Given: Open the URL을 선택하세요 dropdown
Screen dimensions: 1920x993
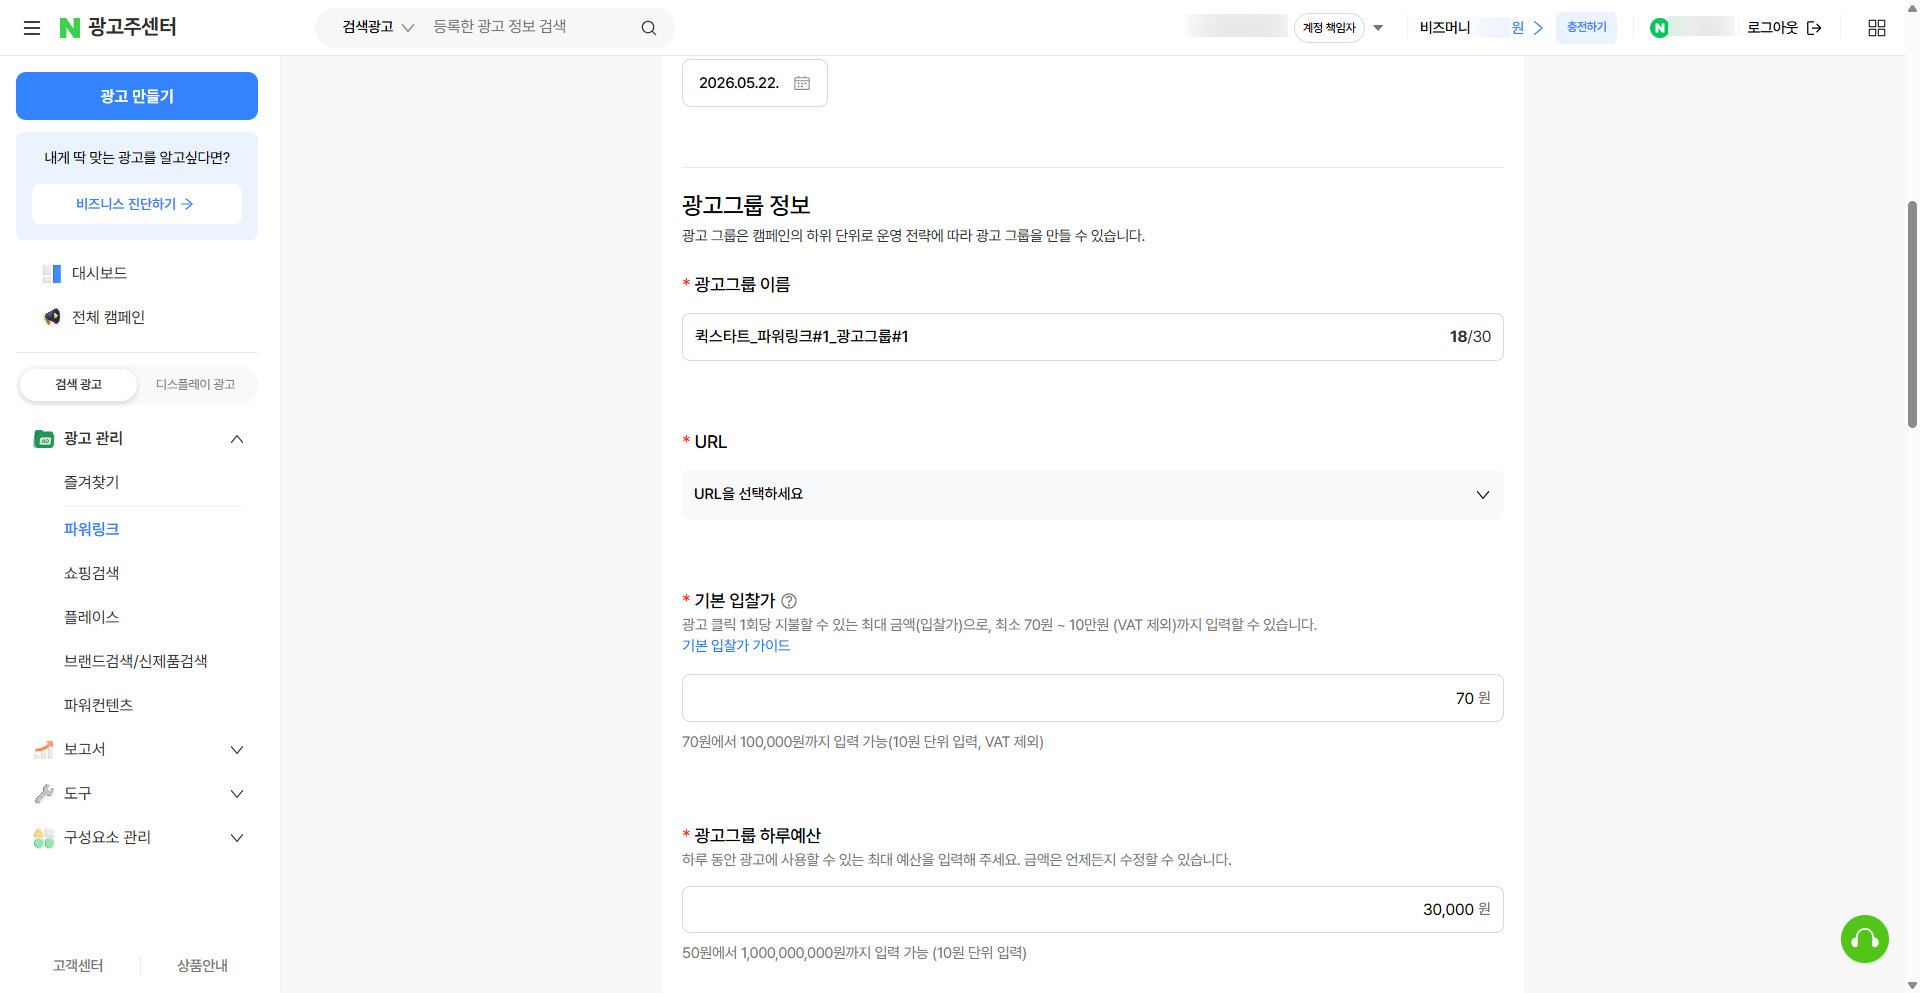Looking at the screenshot, I should [x=1092, y=495].
